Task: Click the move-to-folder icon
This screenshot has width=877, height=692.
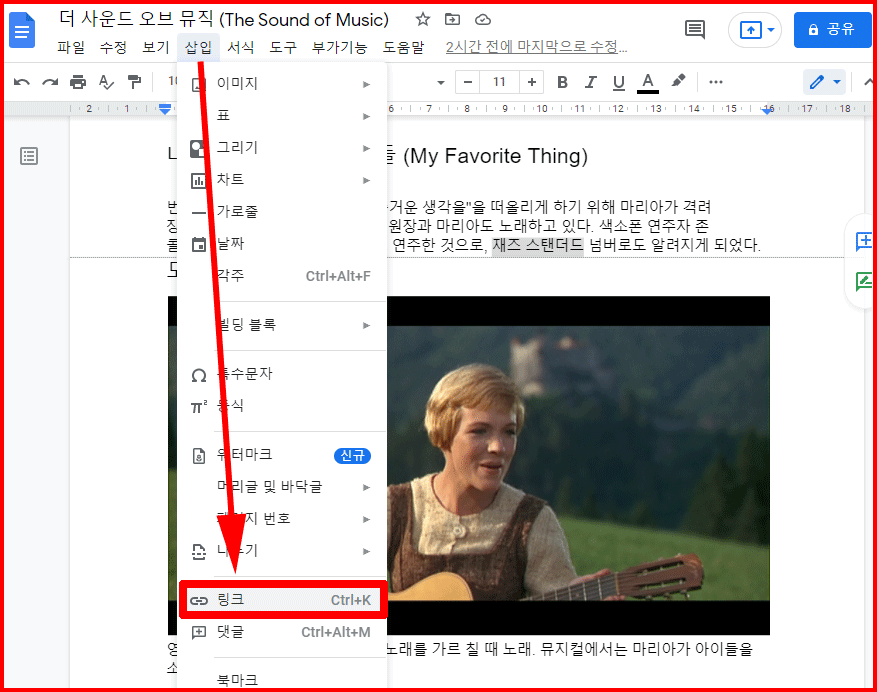Action: pyautogui.click(x=452, y=20)
